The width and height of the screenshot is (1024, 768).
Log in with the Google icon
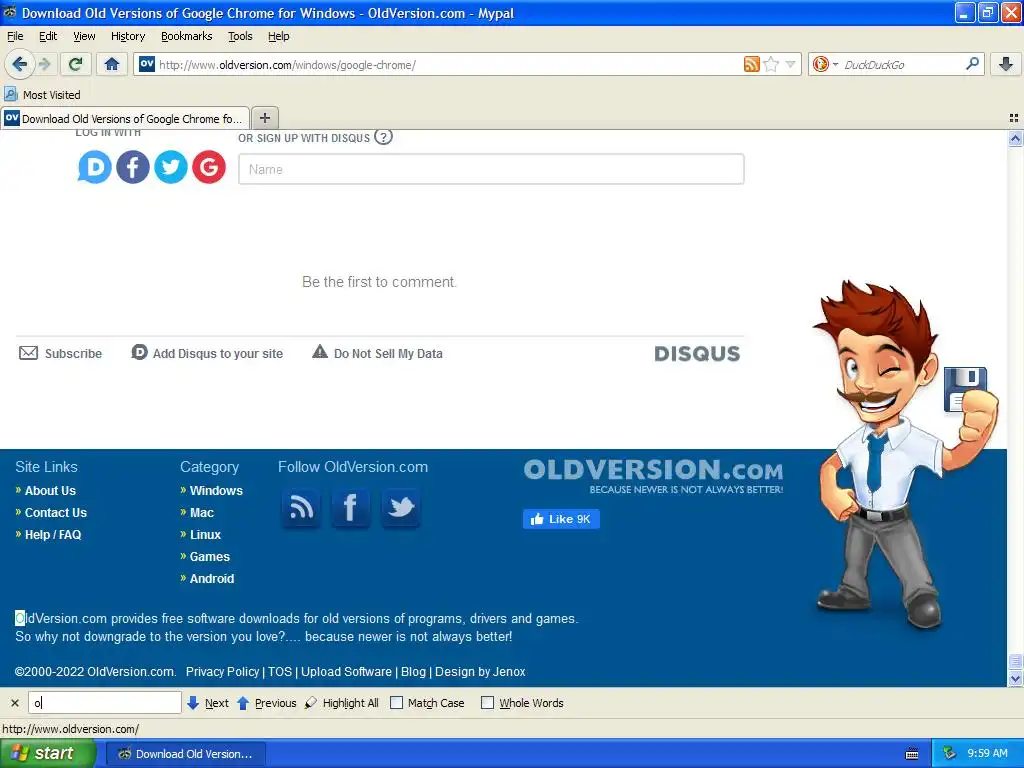[x=209, y=167]
